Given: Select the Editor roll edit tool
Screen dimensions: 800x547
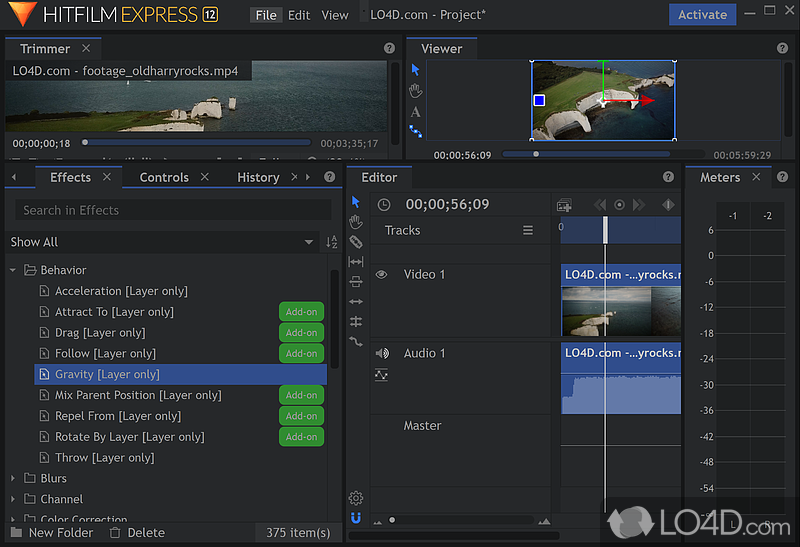Looking at the screenshot, I should pos(356,321).
